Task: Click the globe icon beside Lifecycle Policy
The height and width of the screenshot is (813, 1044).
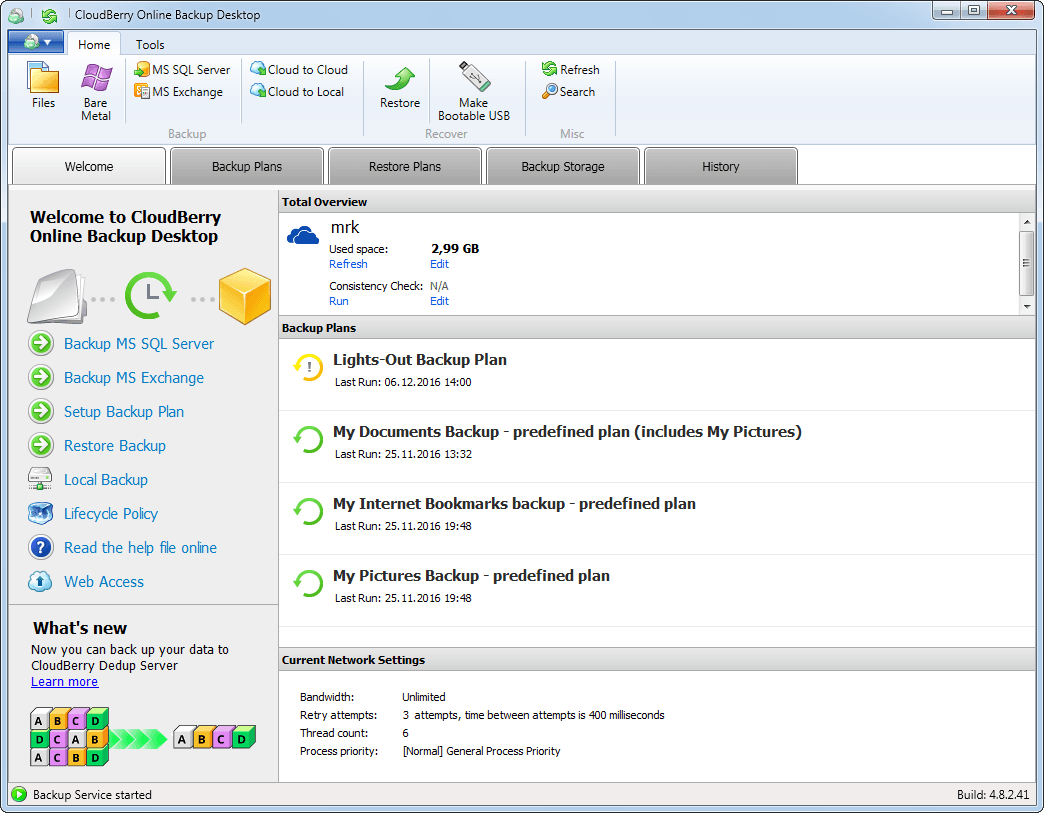Action: (41, 513)
